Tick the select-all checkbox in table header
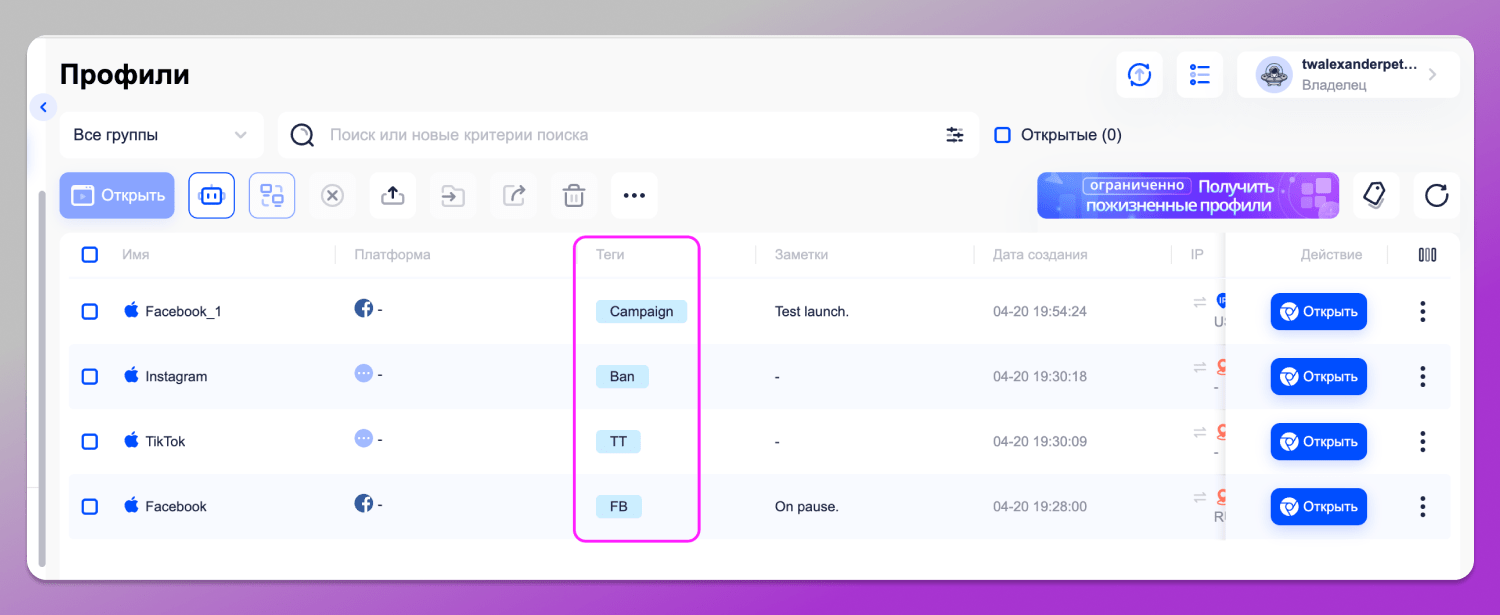 pos(90,255)
